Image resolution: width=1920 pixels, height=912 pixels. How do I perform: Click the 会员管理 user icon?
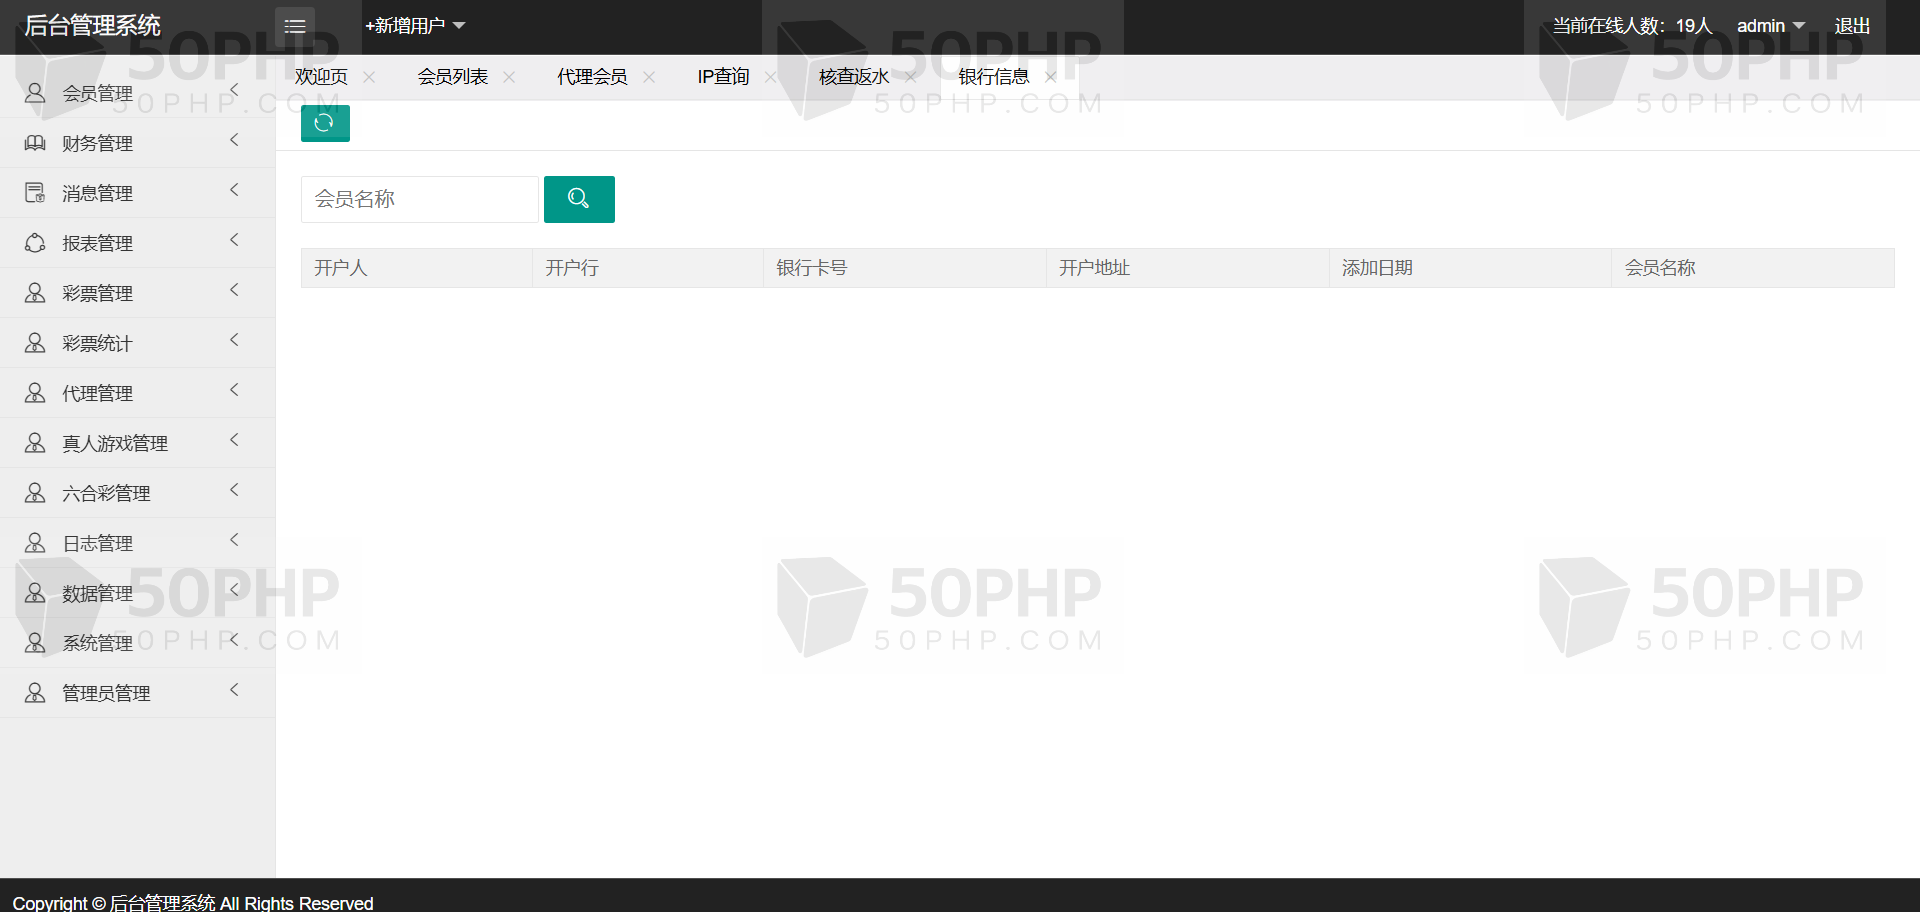tap(35, 93)
